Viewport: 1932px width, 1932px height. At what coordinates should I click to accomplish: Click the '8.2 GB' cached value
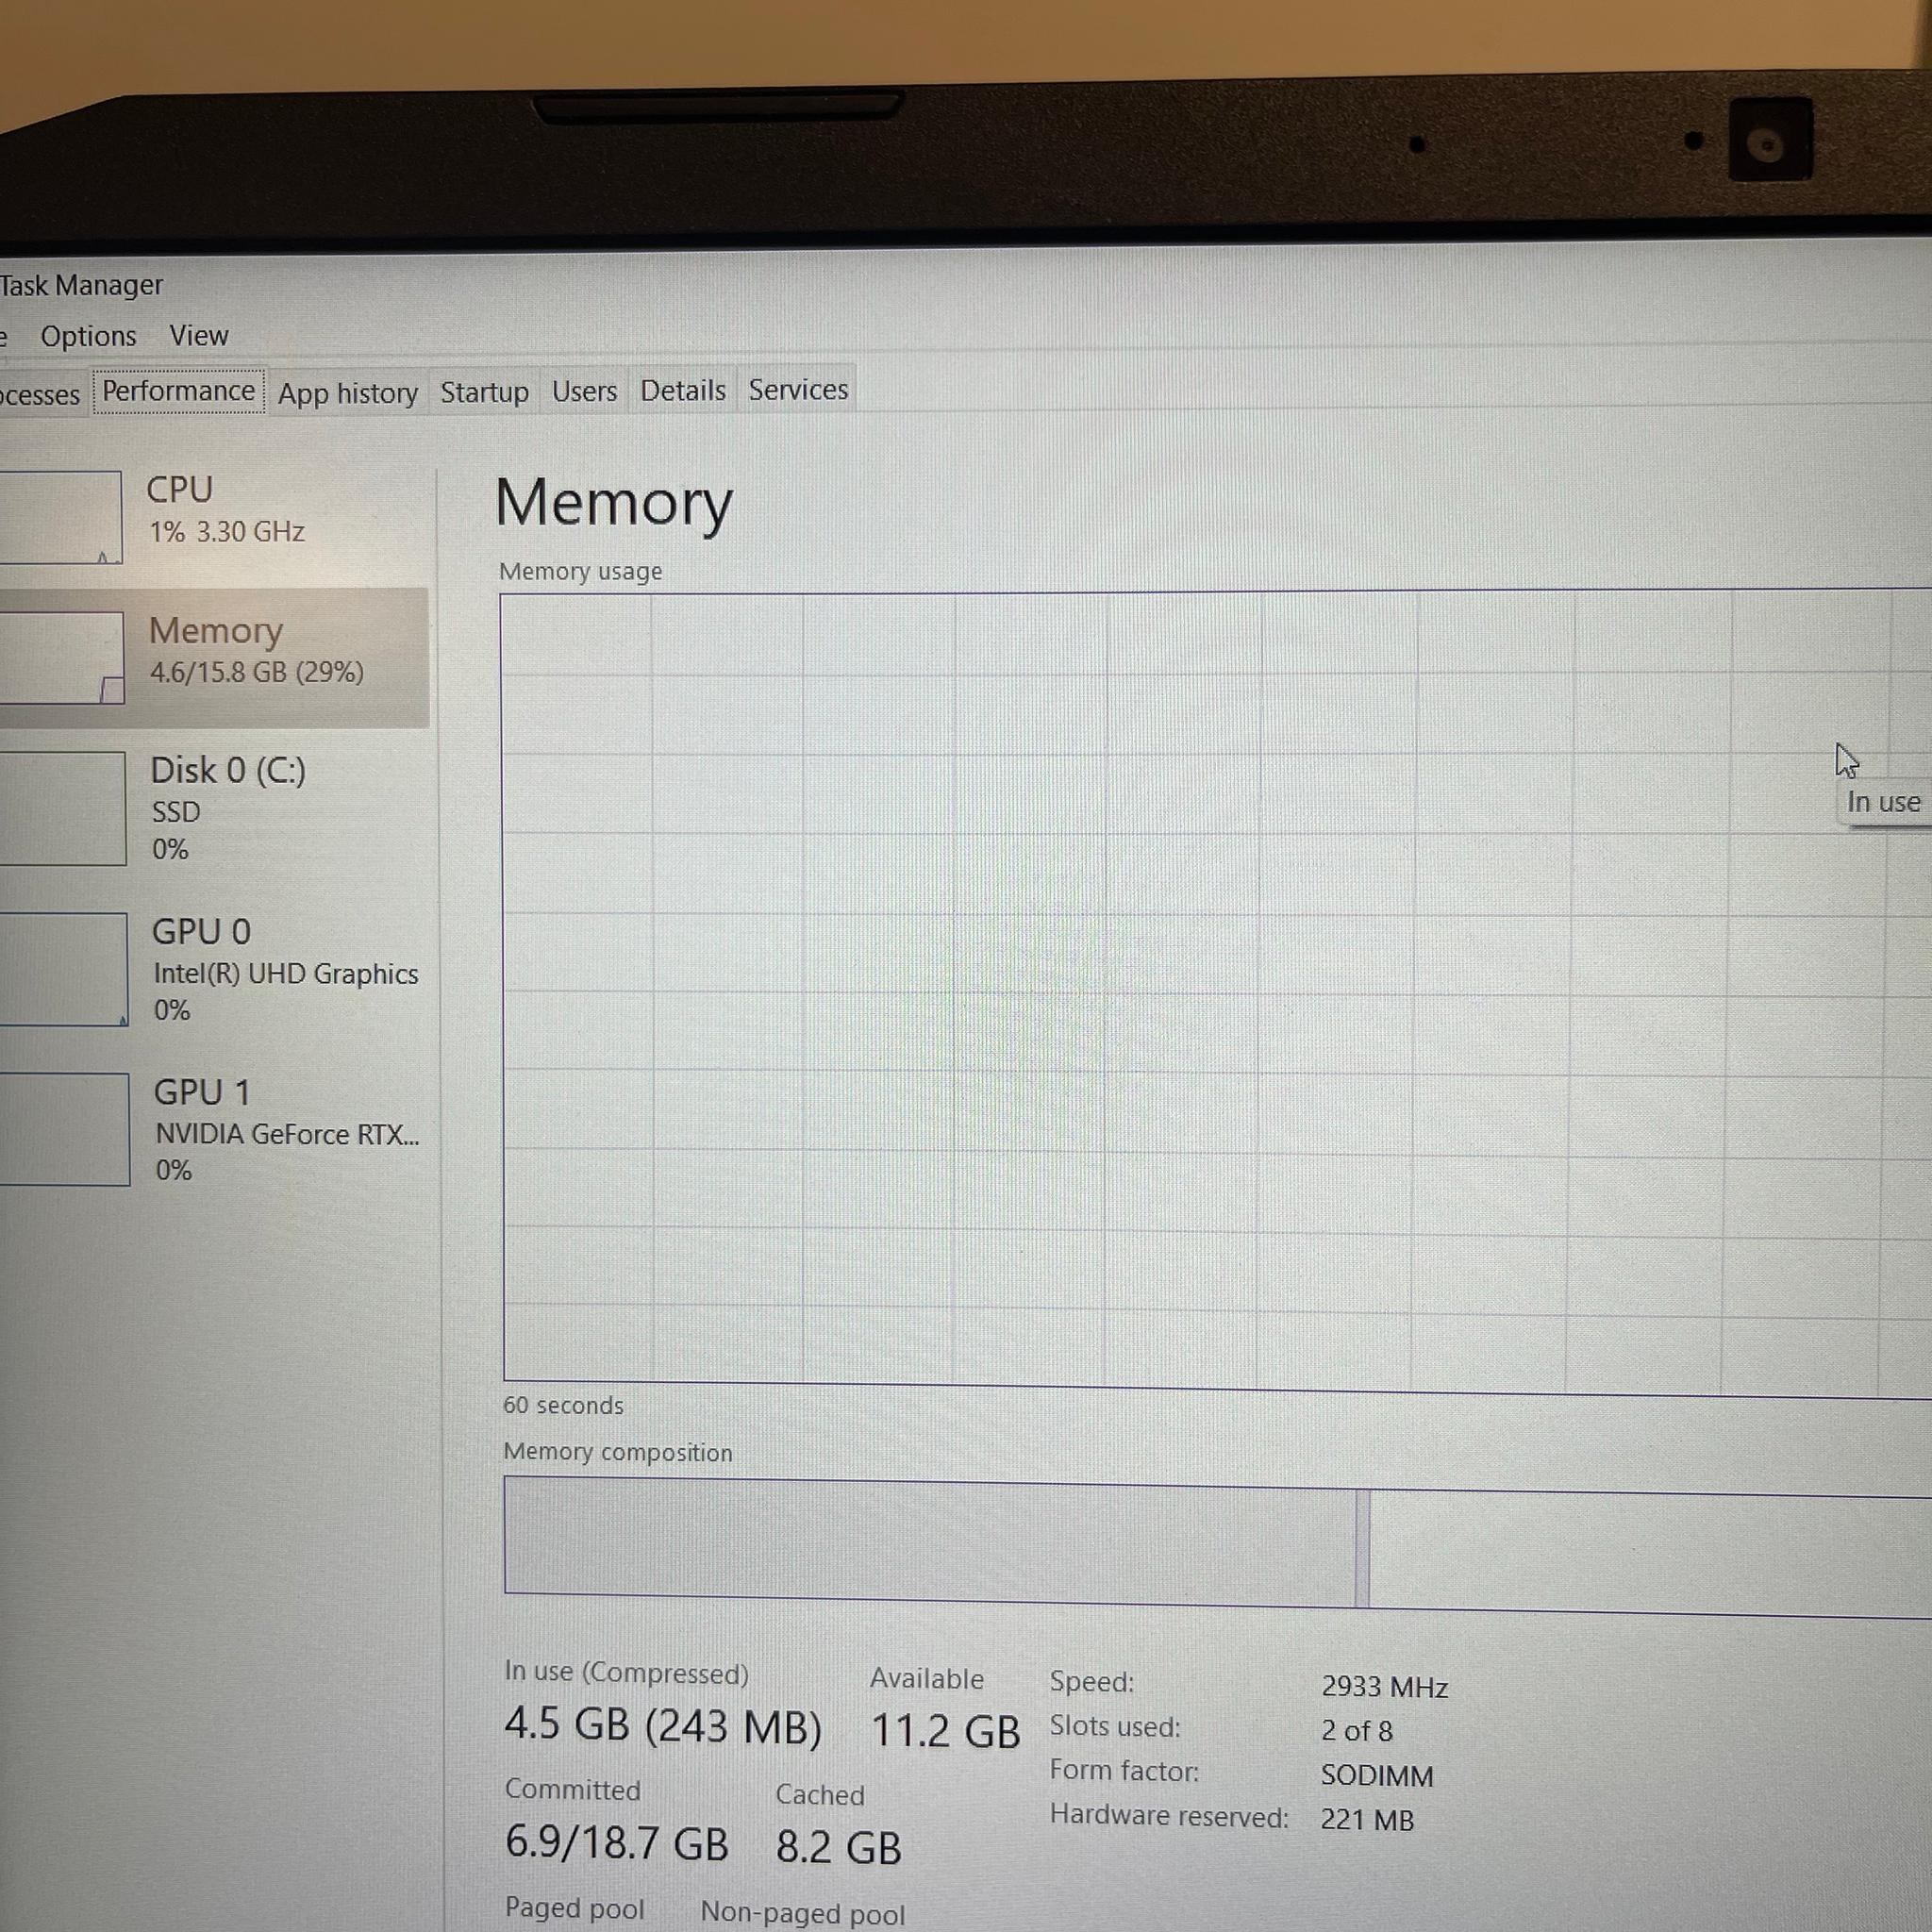838,1847
